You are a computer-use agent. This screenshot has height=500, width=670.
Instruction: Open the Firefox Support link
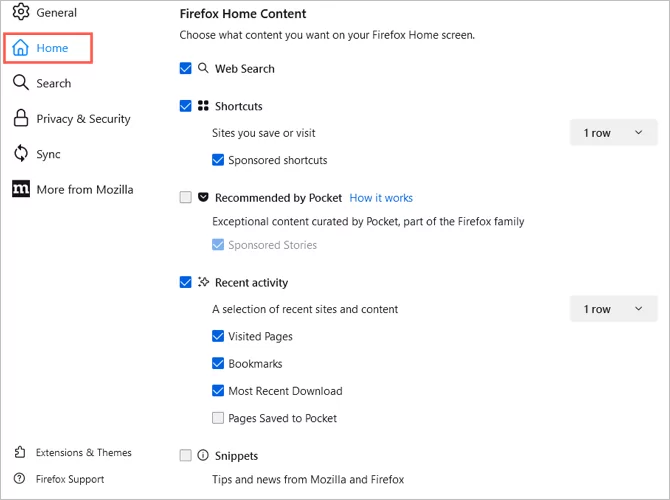[69, 479]
